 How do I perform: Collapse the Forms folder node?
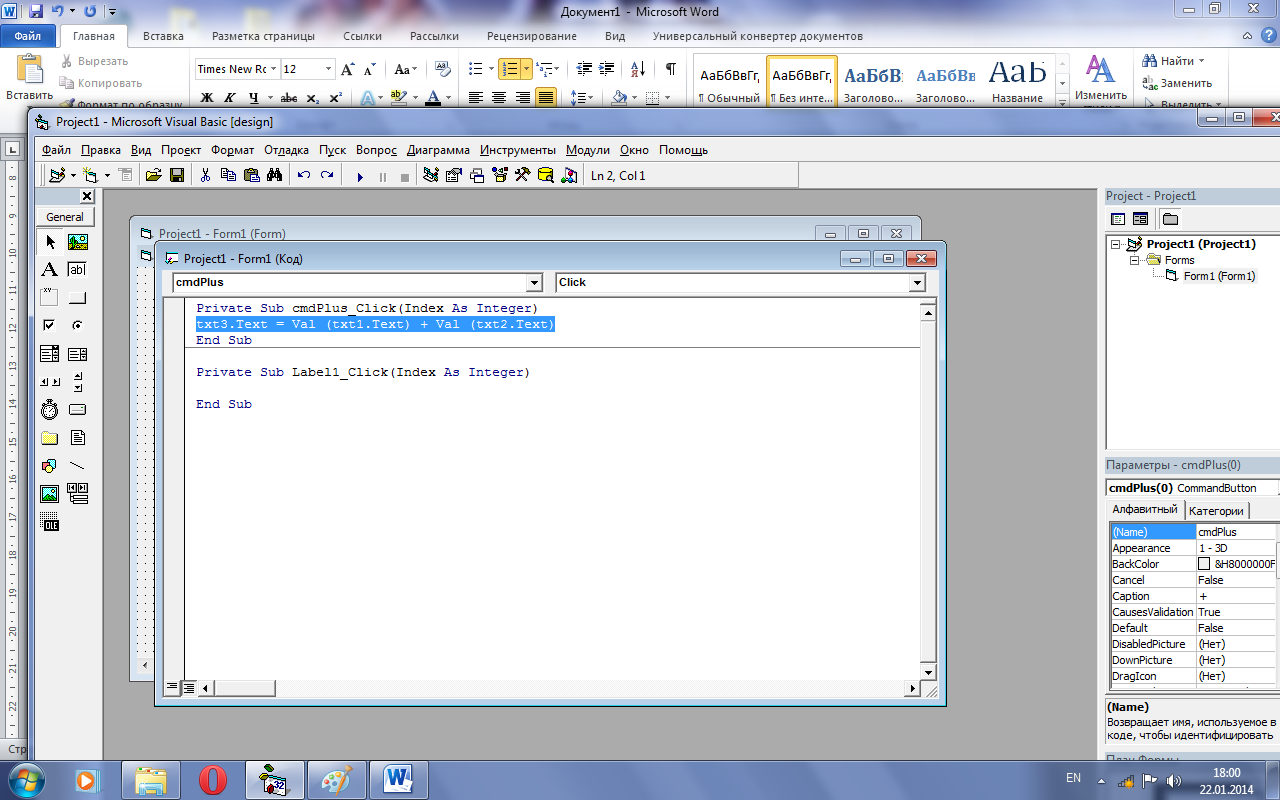pos(1136,260)
